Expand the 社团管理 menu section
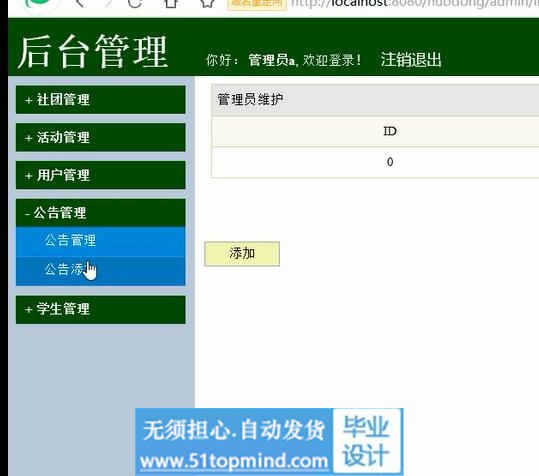 point(100,100)
